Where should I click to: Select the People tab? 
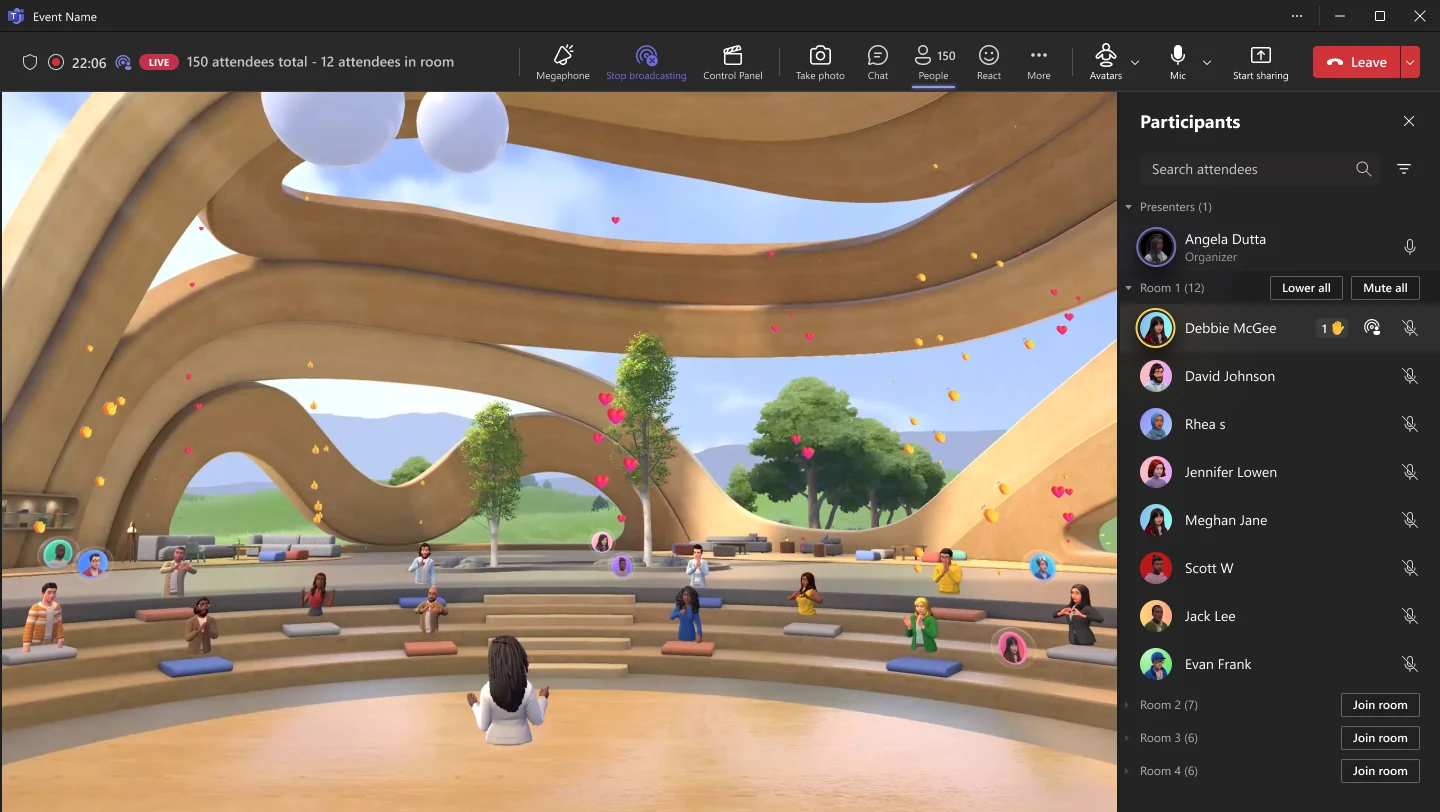pos(934,62)
